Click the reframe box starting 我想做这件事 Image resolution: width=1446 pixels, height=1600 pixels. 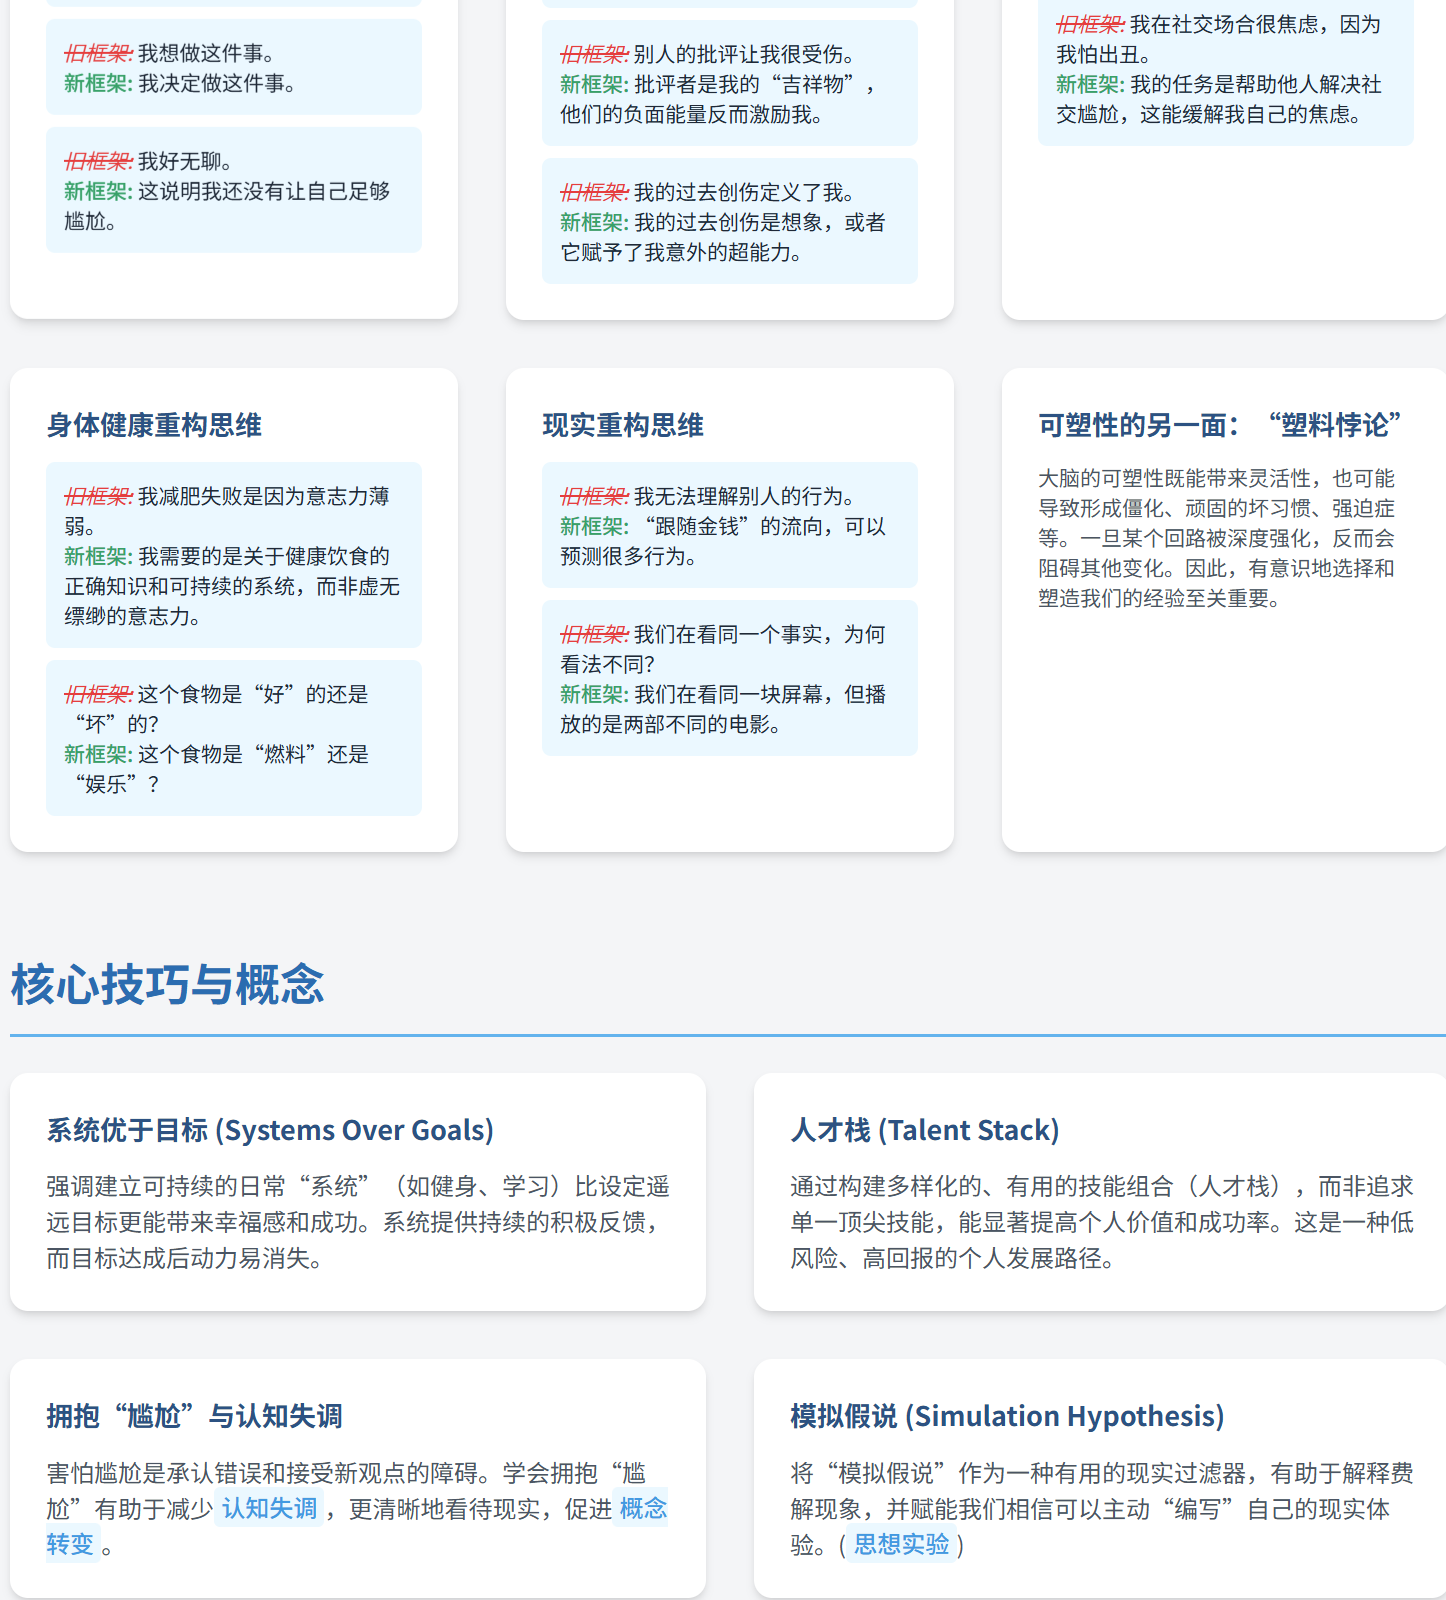[233, 68]
